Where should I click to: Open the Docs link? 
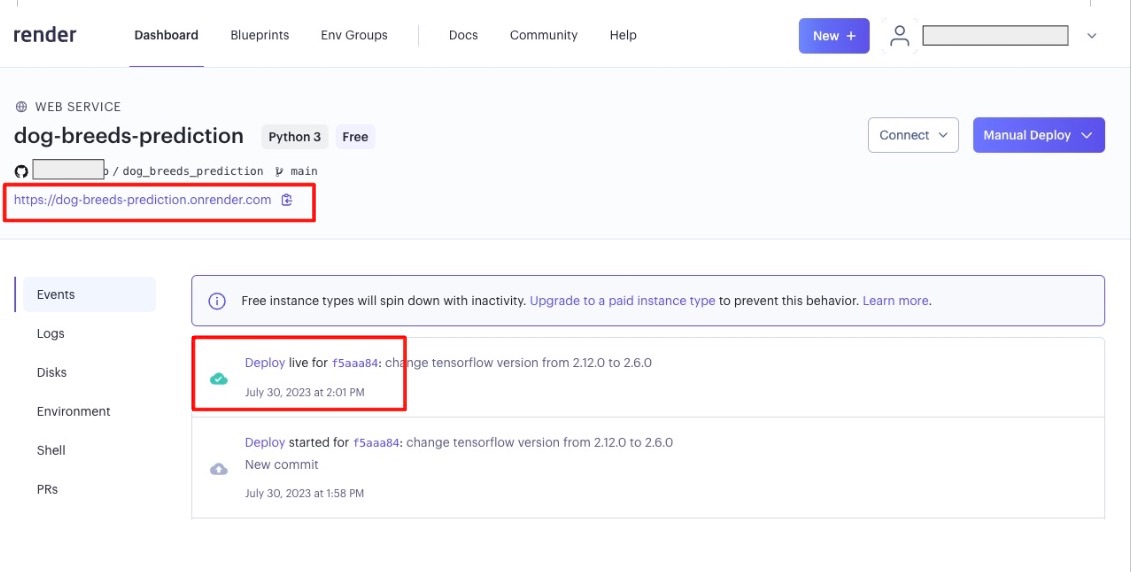pos(463,35)
